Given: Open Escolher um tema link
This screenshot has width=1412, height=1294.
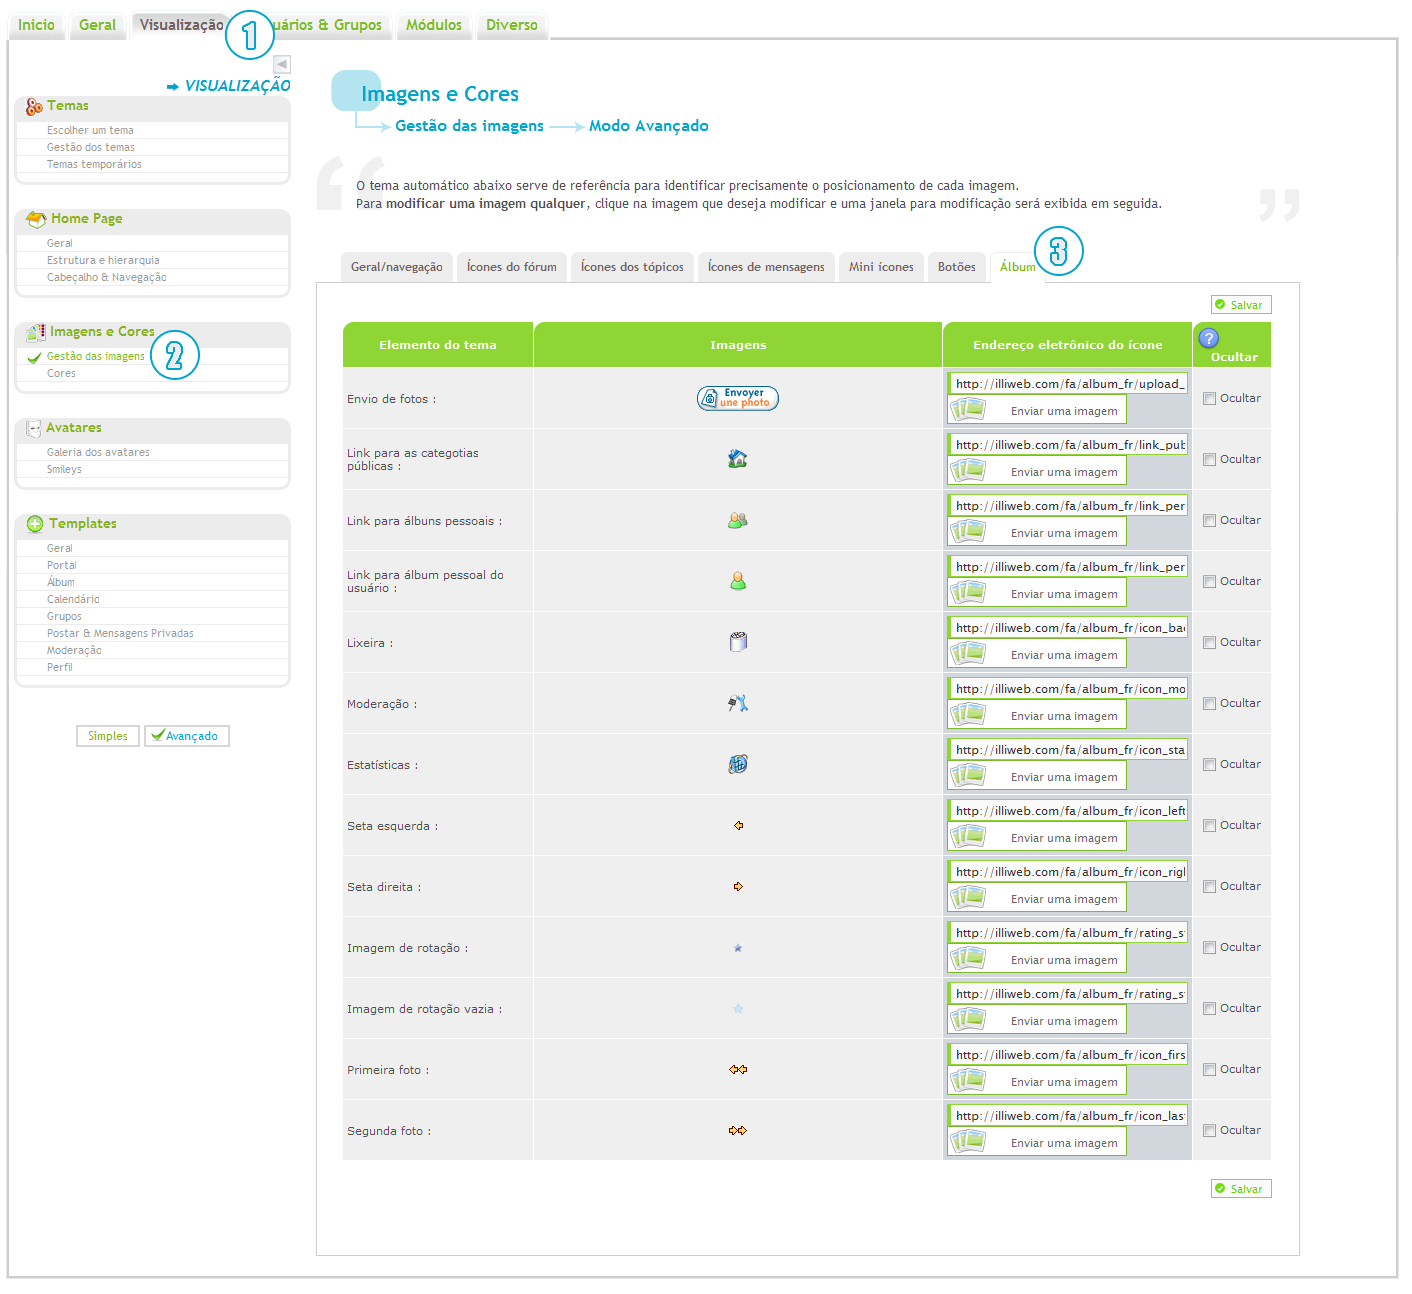Looking at the screenshot, I should 90,130.
